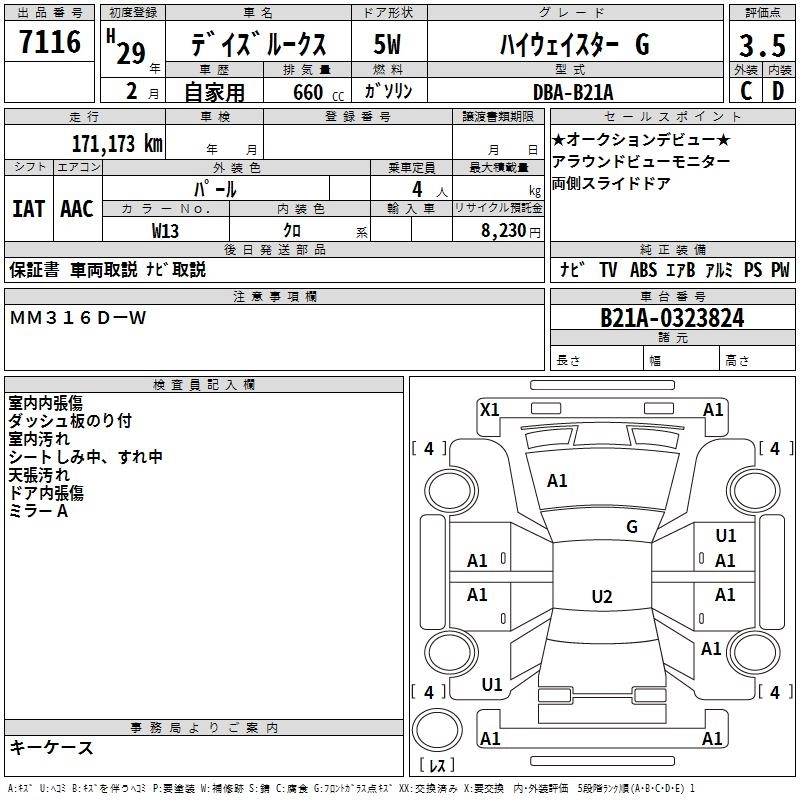Select inspector note ドア内張傷

coord(46,493)
